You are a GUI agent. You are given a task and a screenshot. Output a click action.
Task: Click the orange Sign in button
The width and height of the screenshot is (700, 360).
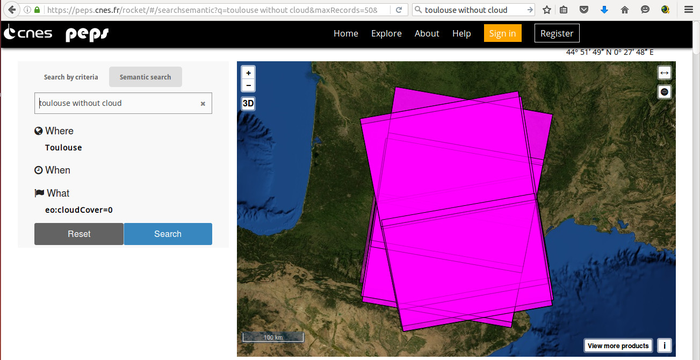click(x=503, y=33)
